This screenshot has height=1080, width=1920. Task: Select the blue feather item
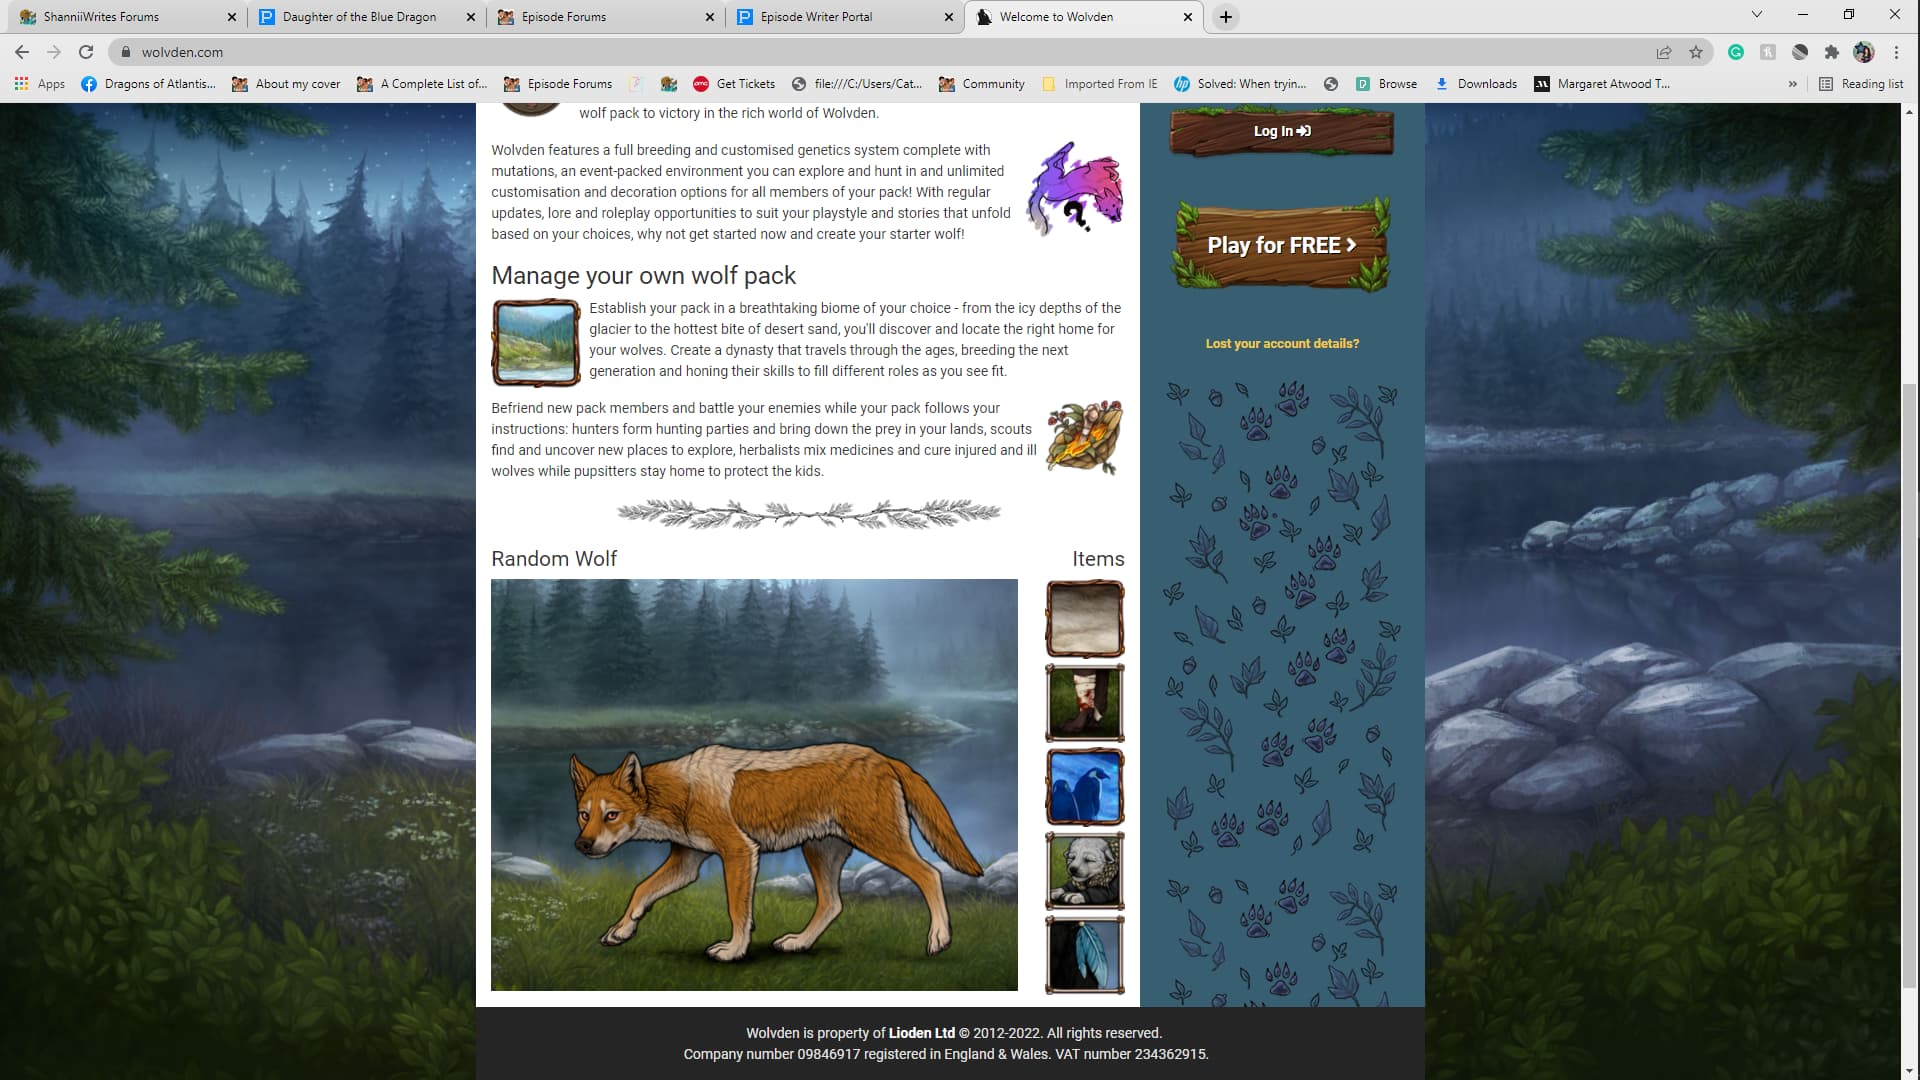pyautogui.click(x=1085, y=955)
